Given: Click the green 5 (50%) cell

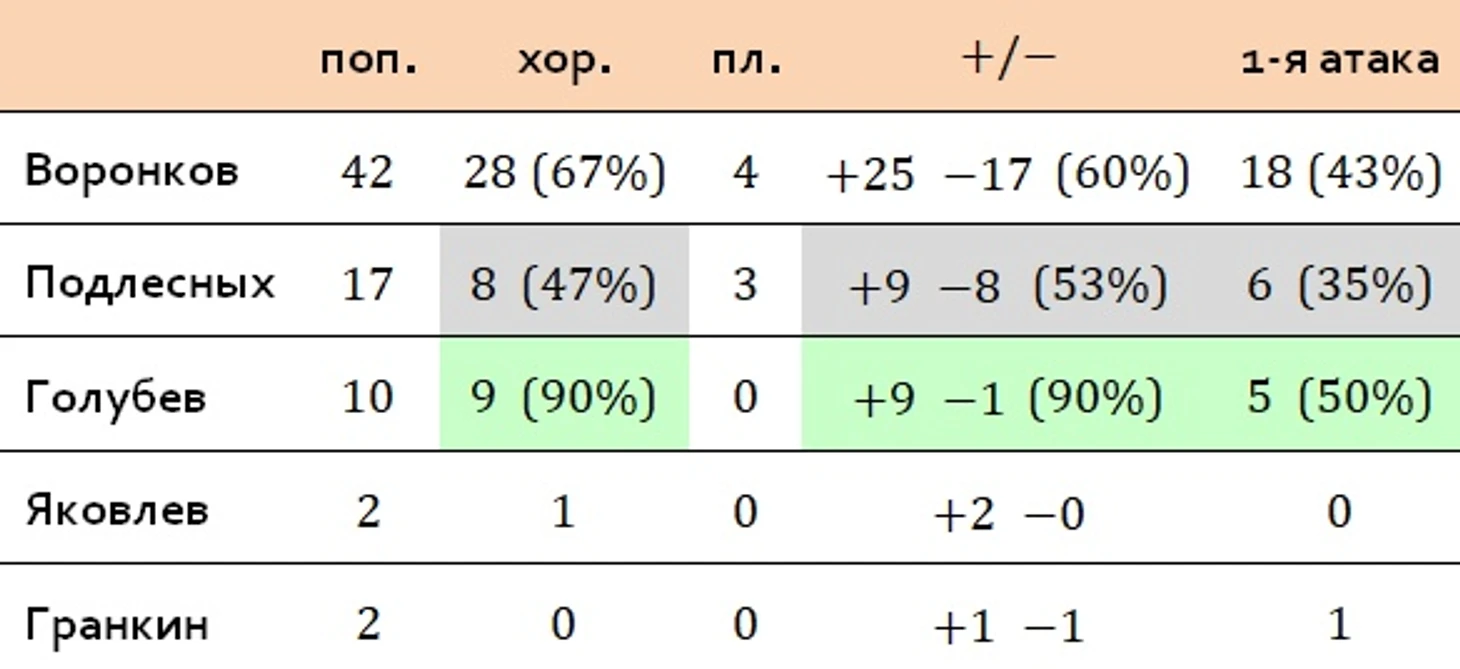Looking at the screenshot, I should [1338, 393].
